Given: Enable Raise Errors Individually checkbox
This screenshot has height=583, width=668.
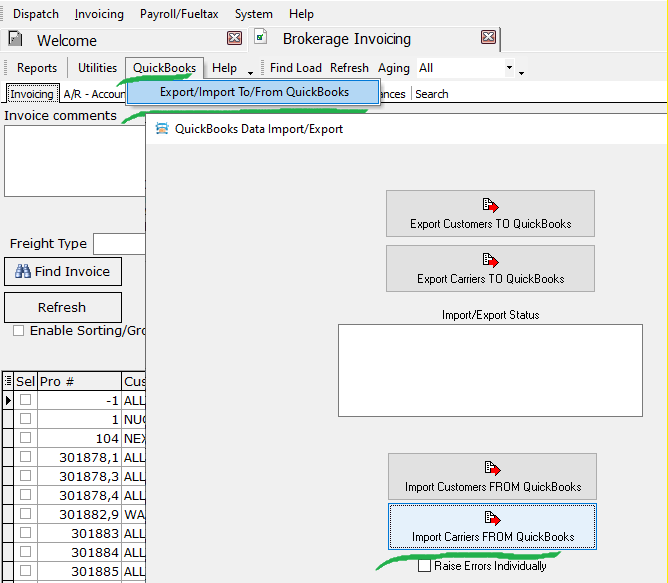Looking at the screenshot, I should (427, 566).
